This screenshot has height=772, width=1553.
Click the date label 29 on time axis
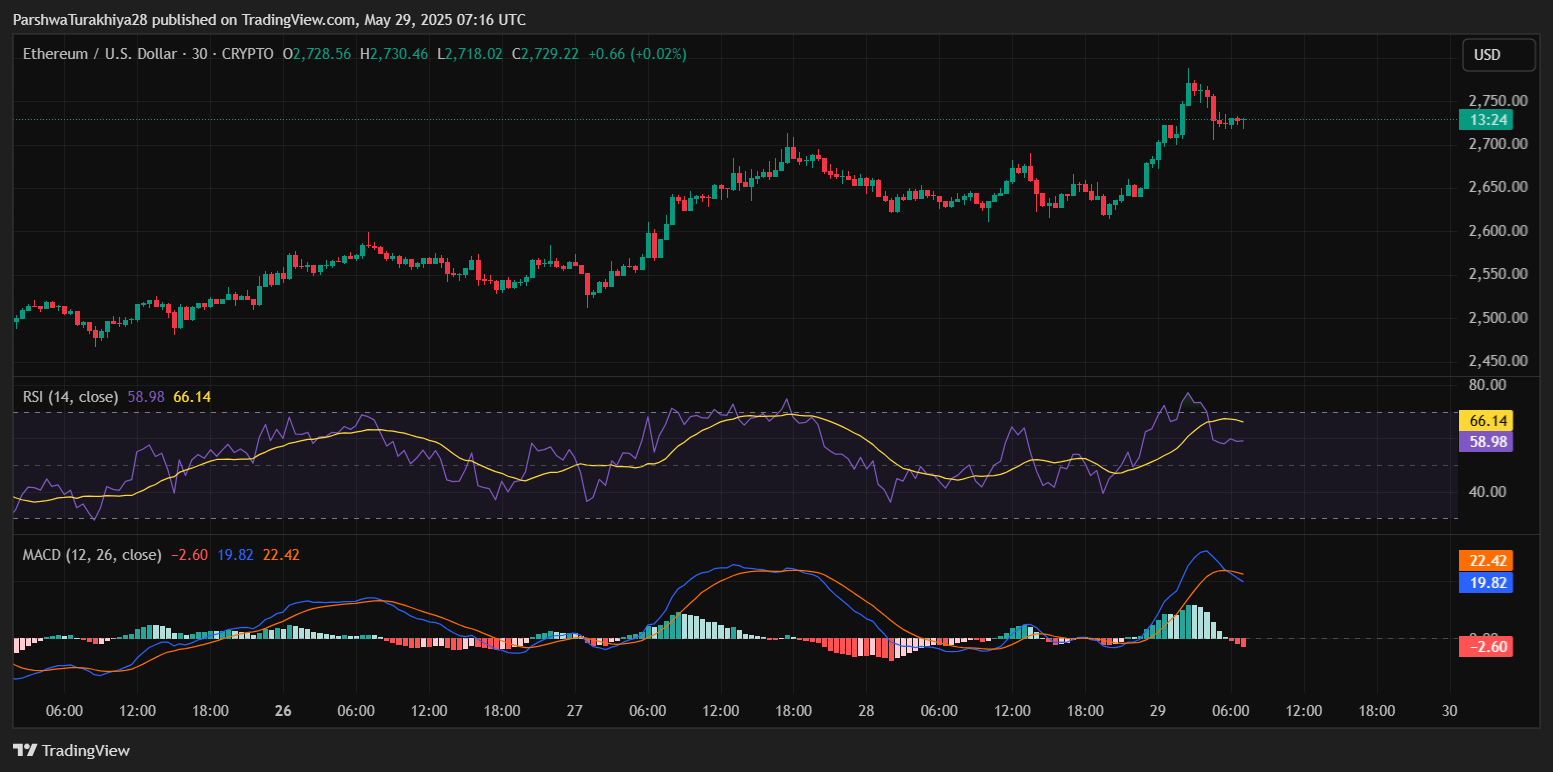1158,711
